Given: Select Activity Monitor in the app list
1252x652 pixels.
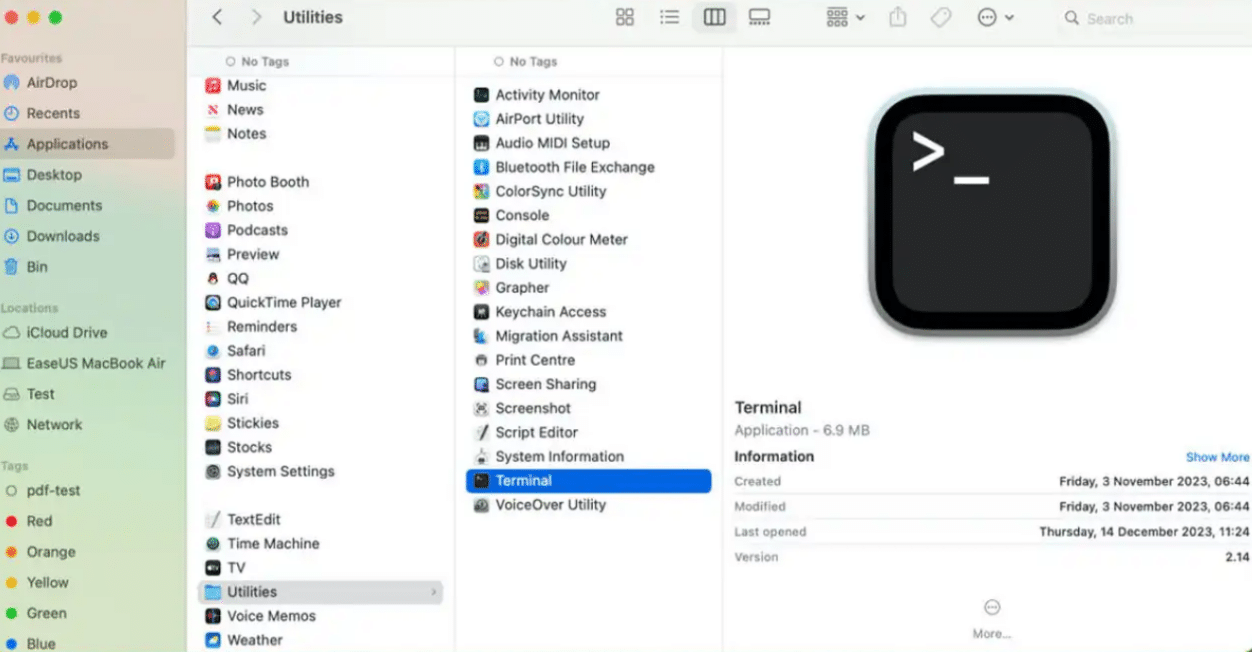Looking at the screenshot, I should pos(547,94).
